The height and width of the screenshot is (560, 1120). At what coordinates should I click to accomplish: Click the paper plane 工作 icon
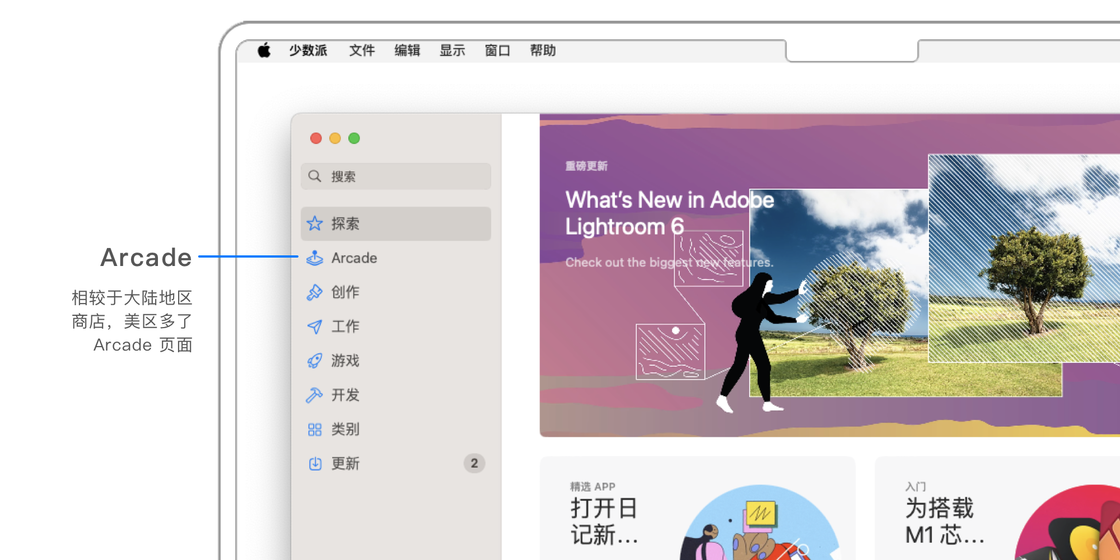click(314, 326)
